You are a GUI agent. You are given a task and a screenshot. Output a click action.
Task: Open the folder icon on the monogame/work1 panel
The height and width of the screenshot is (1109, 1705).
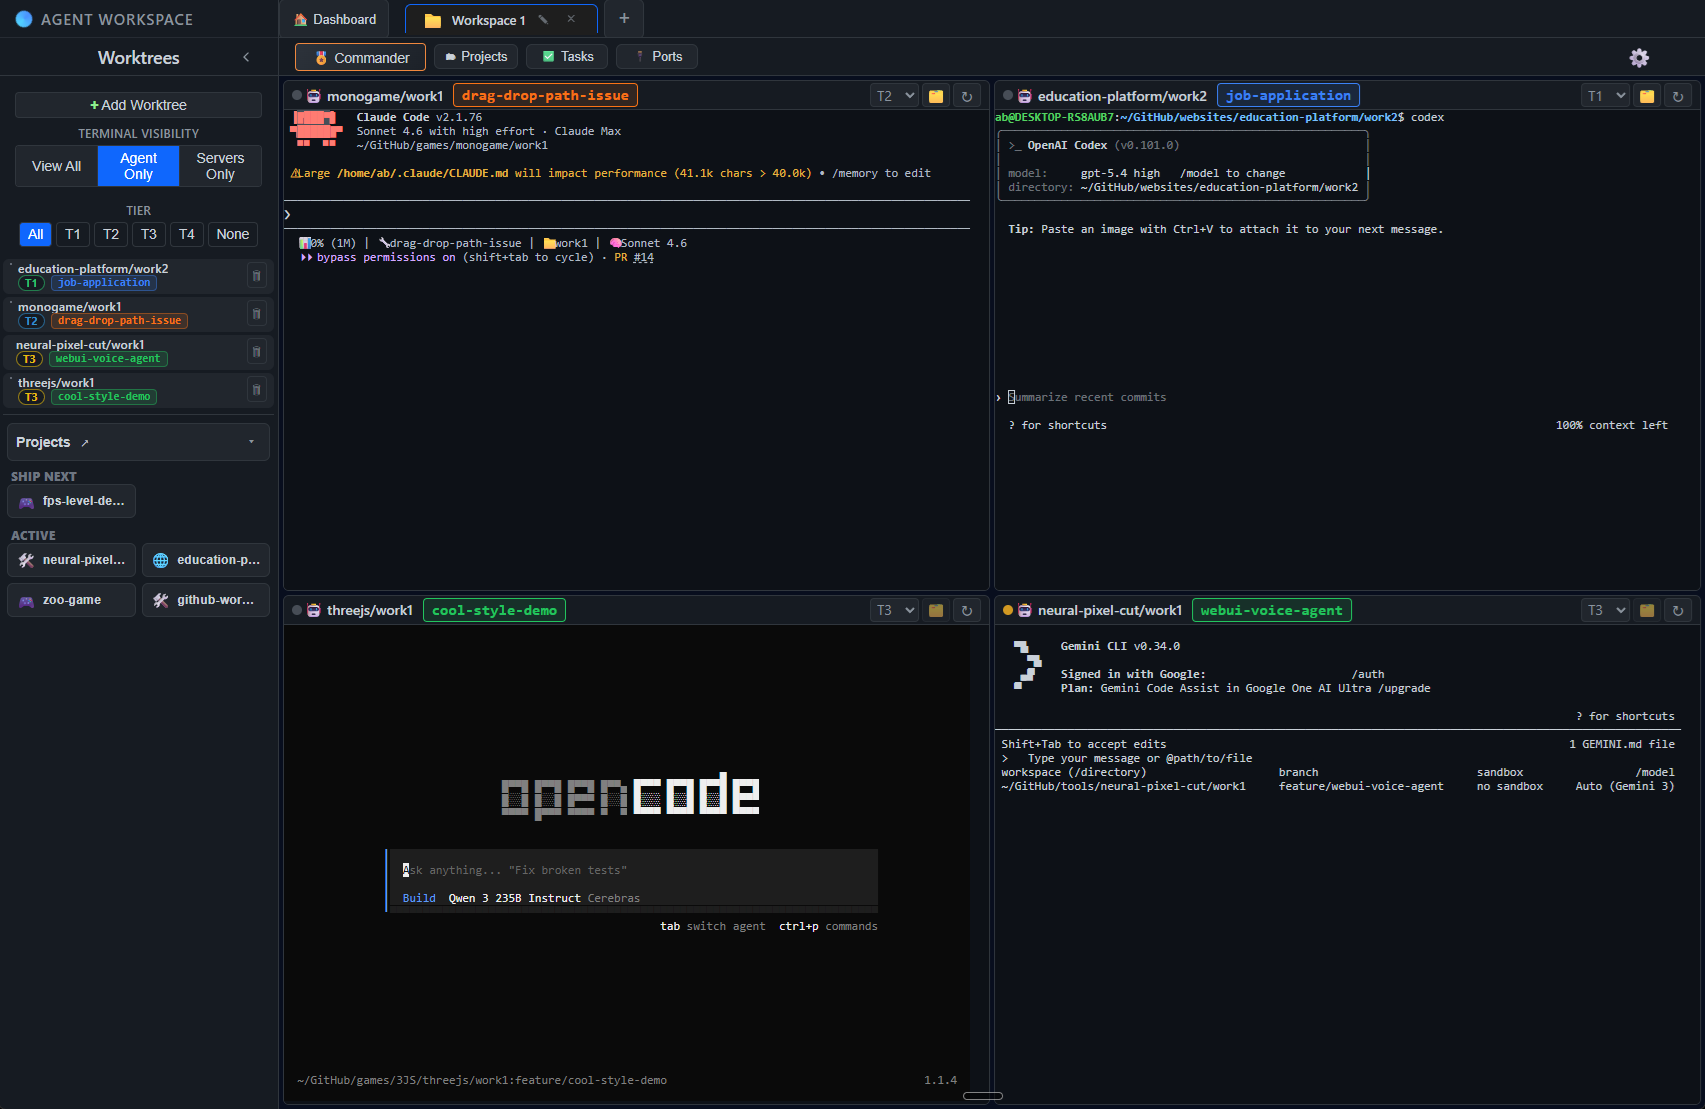click(x=936, y=95)
